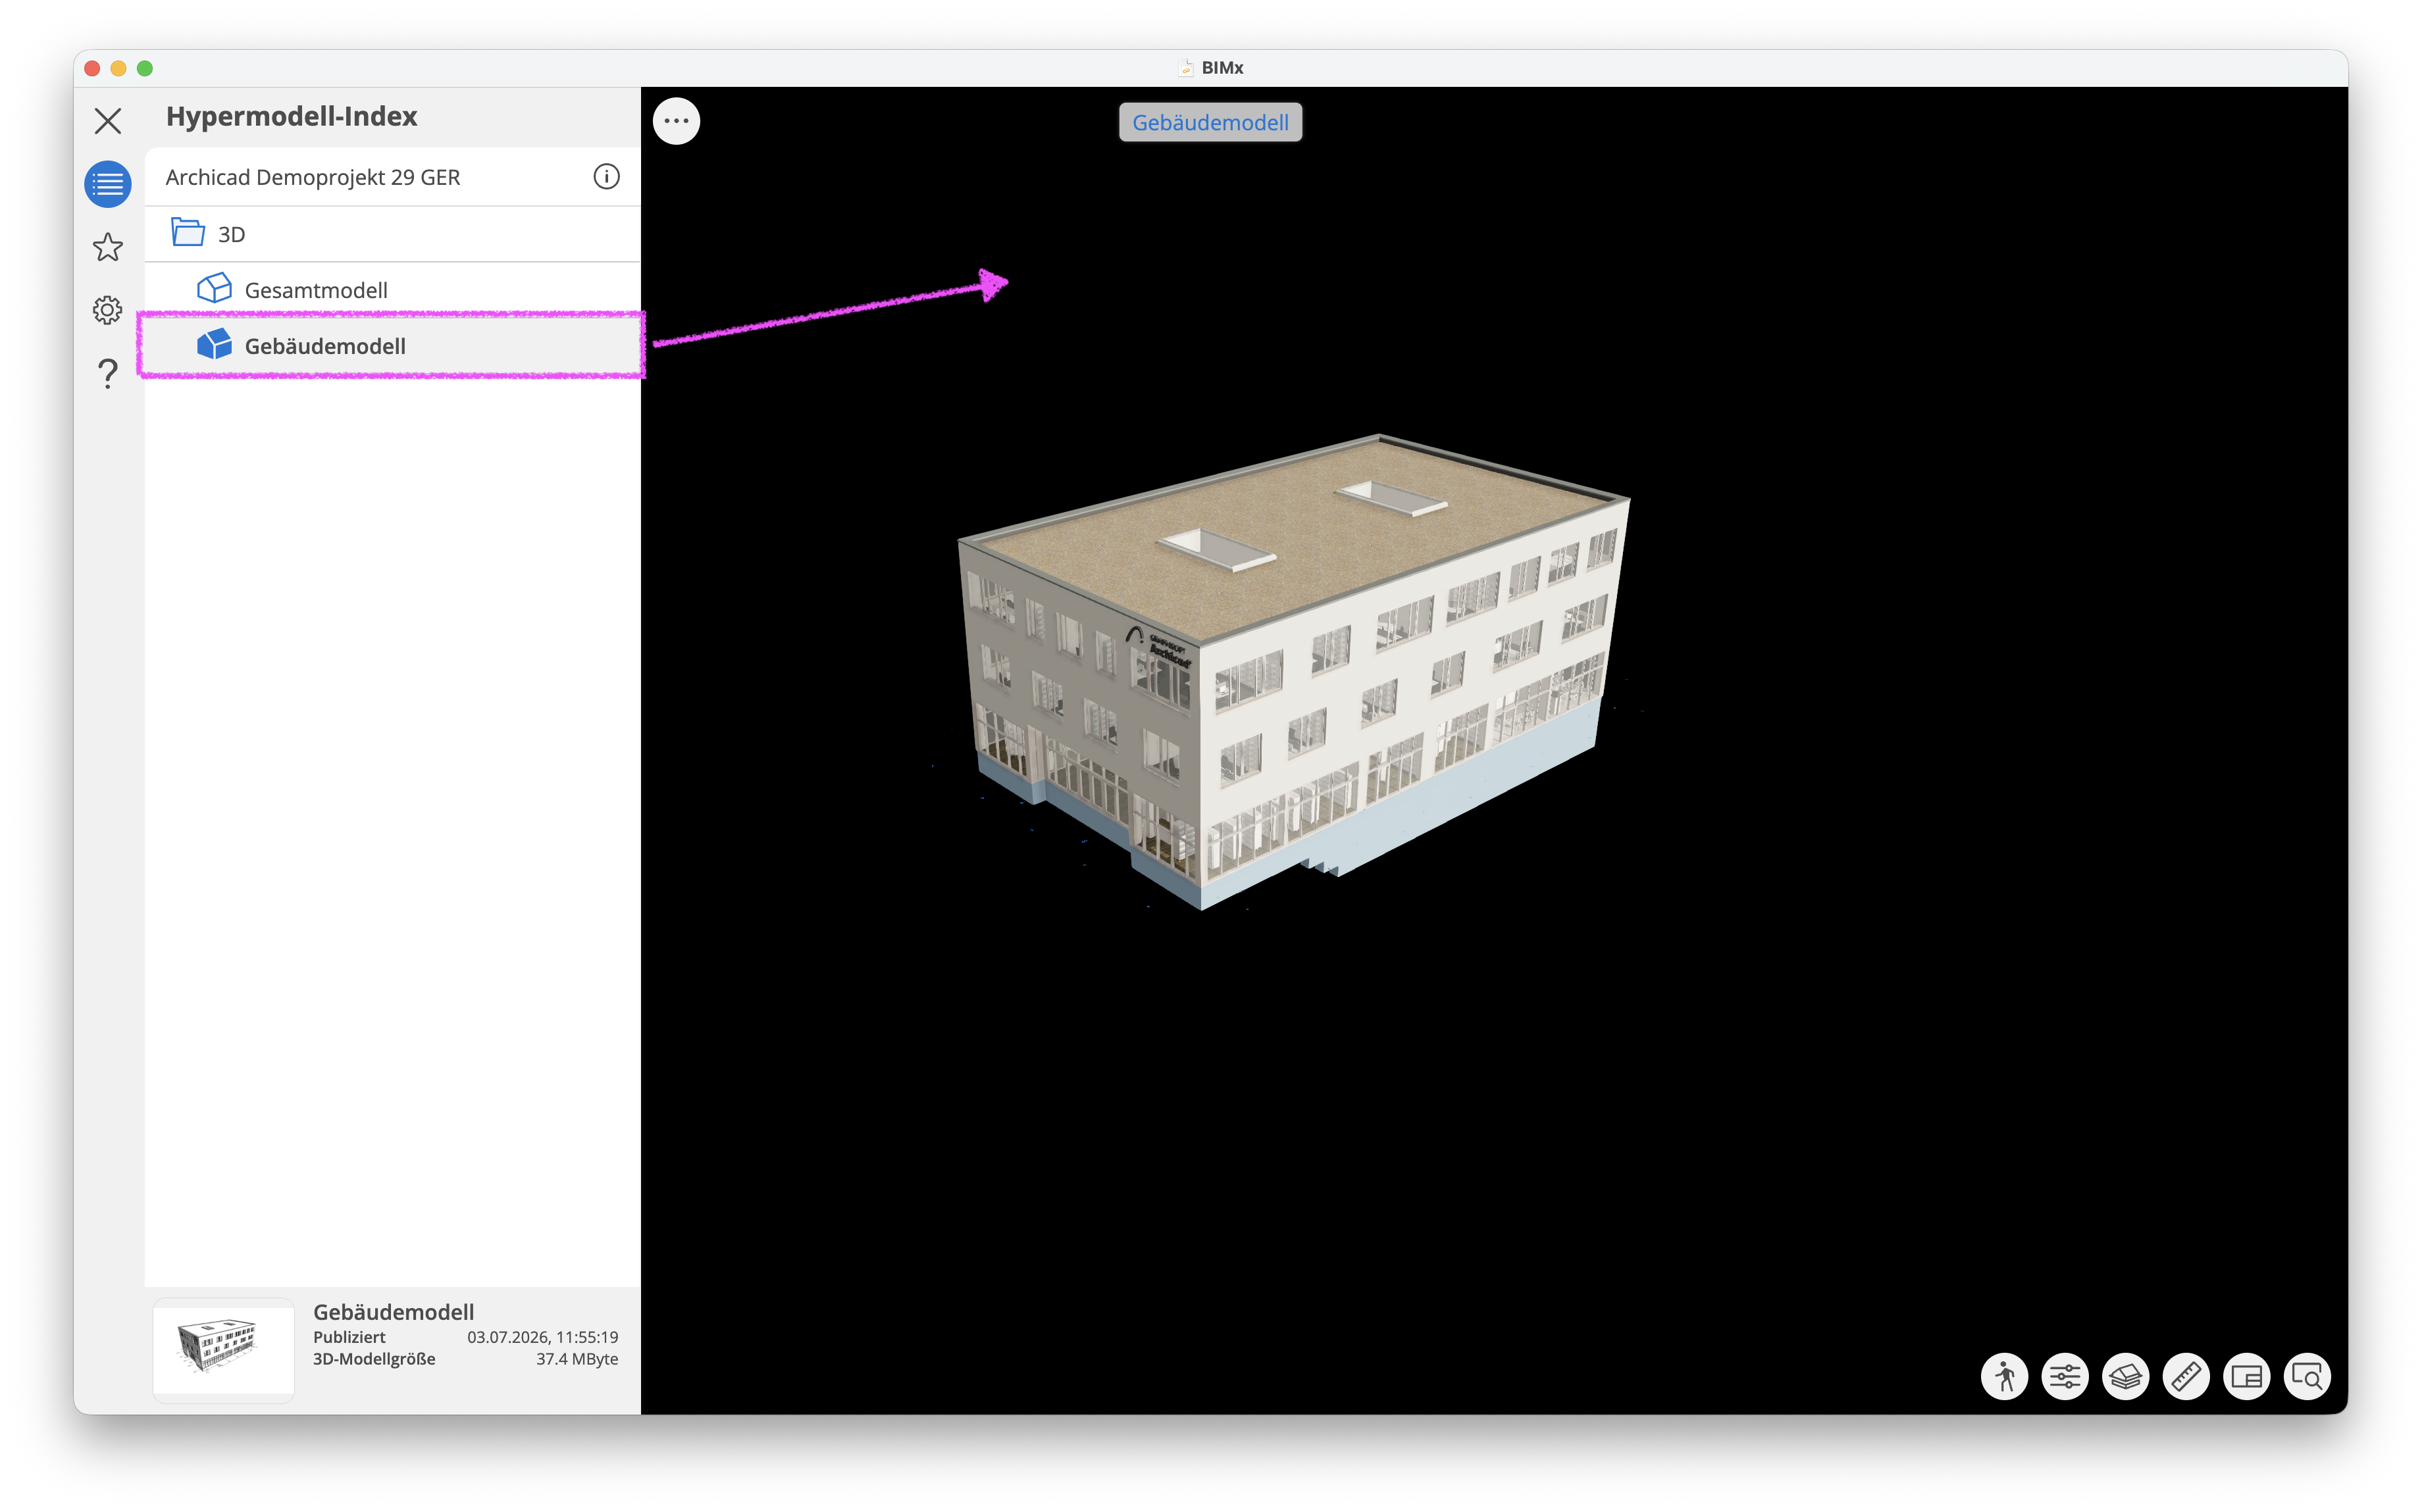Click the building in the 3D view
The height and width of the screenshot is (1512, 2422).
coord(1290,670)
